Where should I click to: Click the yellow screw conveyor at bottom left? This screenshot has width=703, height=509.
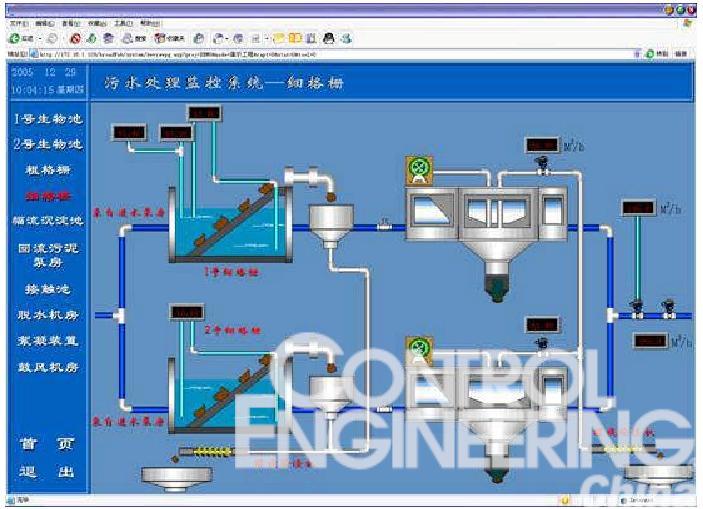(207, 452)
